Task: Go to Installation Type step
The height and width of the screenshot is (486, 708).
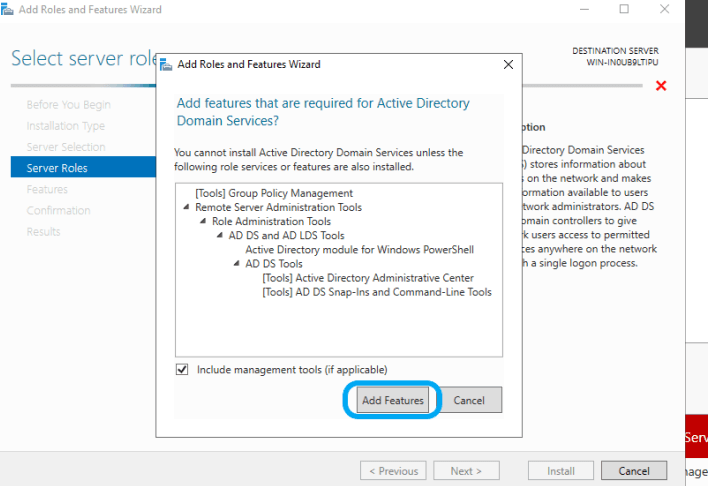Action: pyautogui.click(x=65, y=126)
